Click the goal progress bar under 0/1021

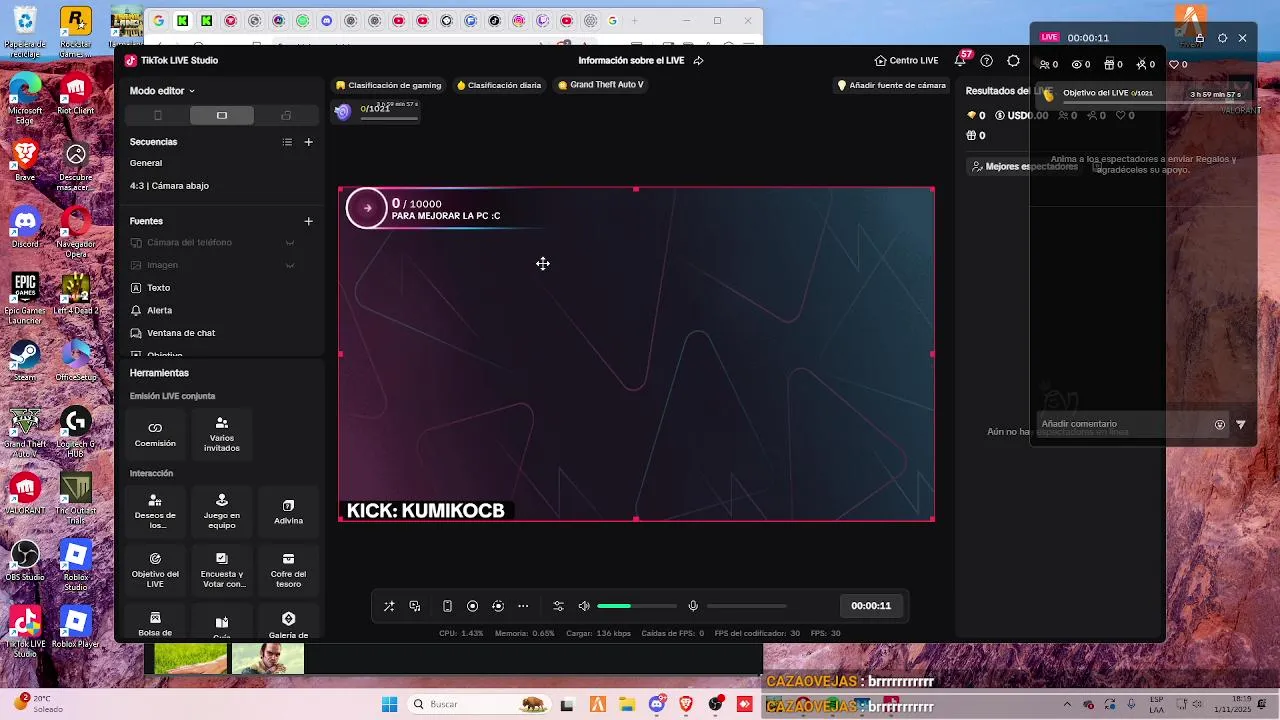(389, 118)
